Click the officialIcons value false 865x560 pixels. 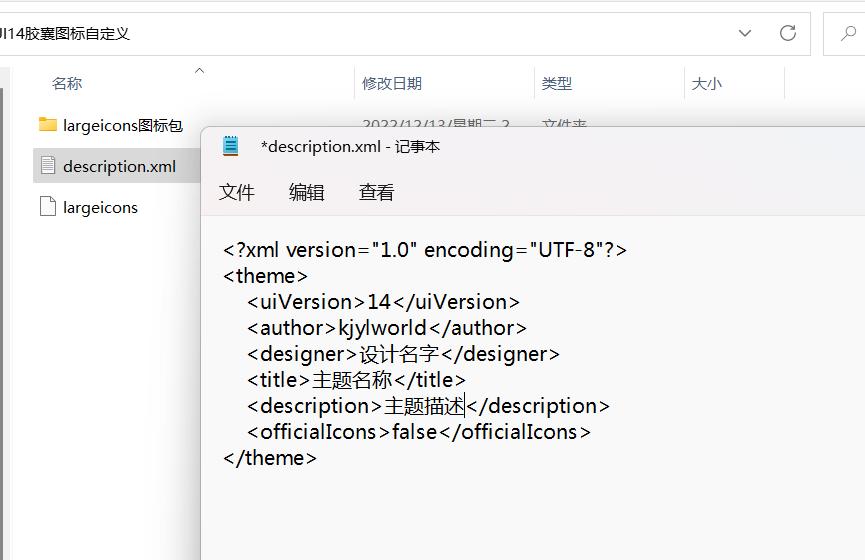414,432
